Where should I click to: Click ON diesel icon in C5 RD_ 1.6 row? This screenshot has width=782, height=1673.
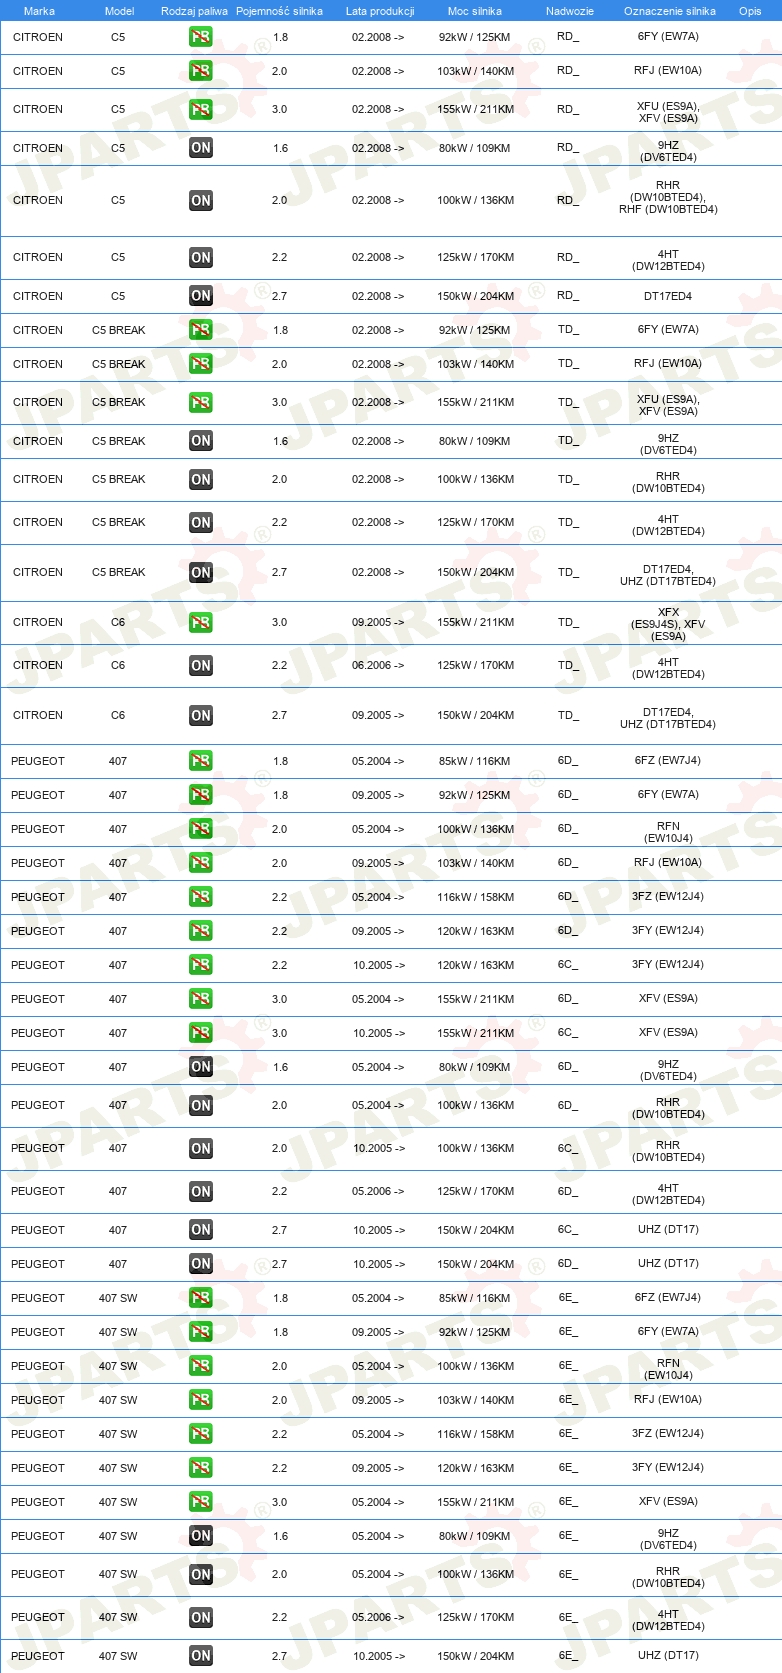(201, 148)
